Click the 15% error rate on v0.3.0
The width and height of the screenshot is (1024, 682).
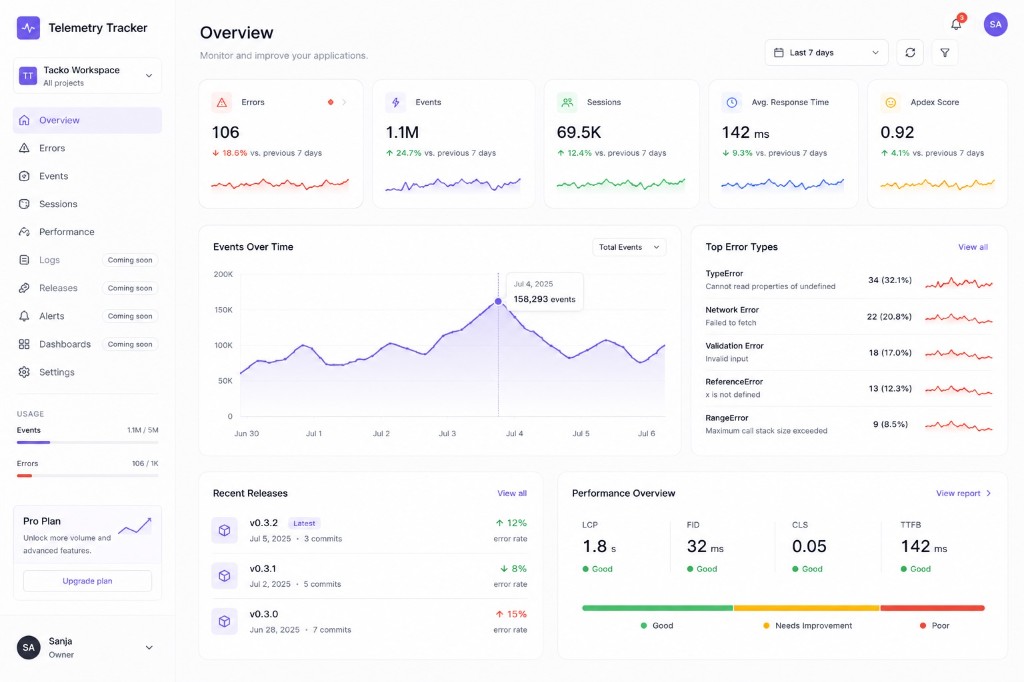click(x=511, y=614)
